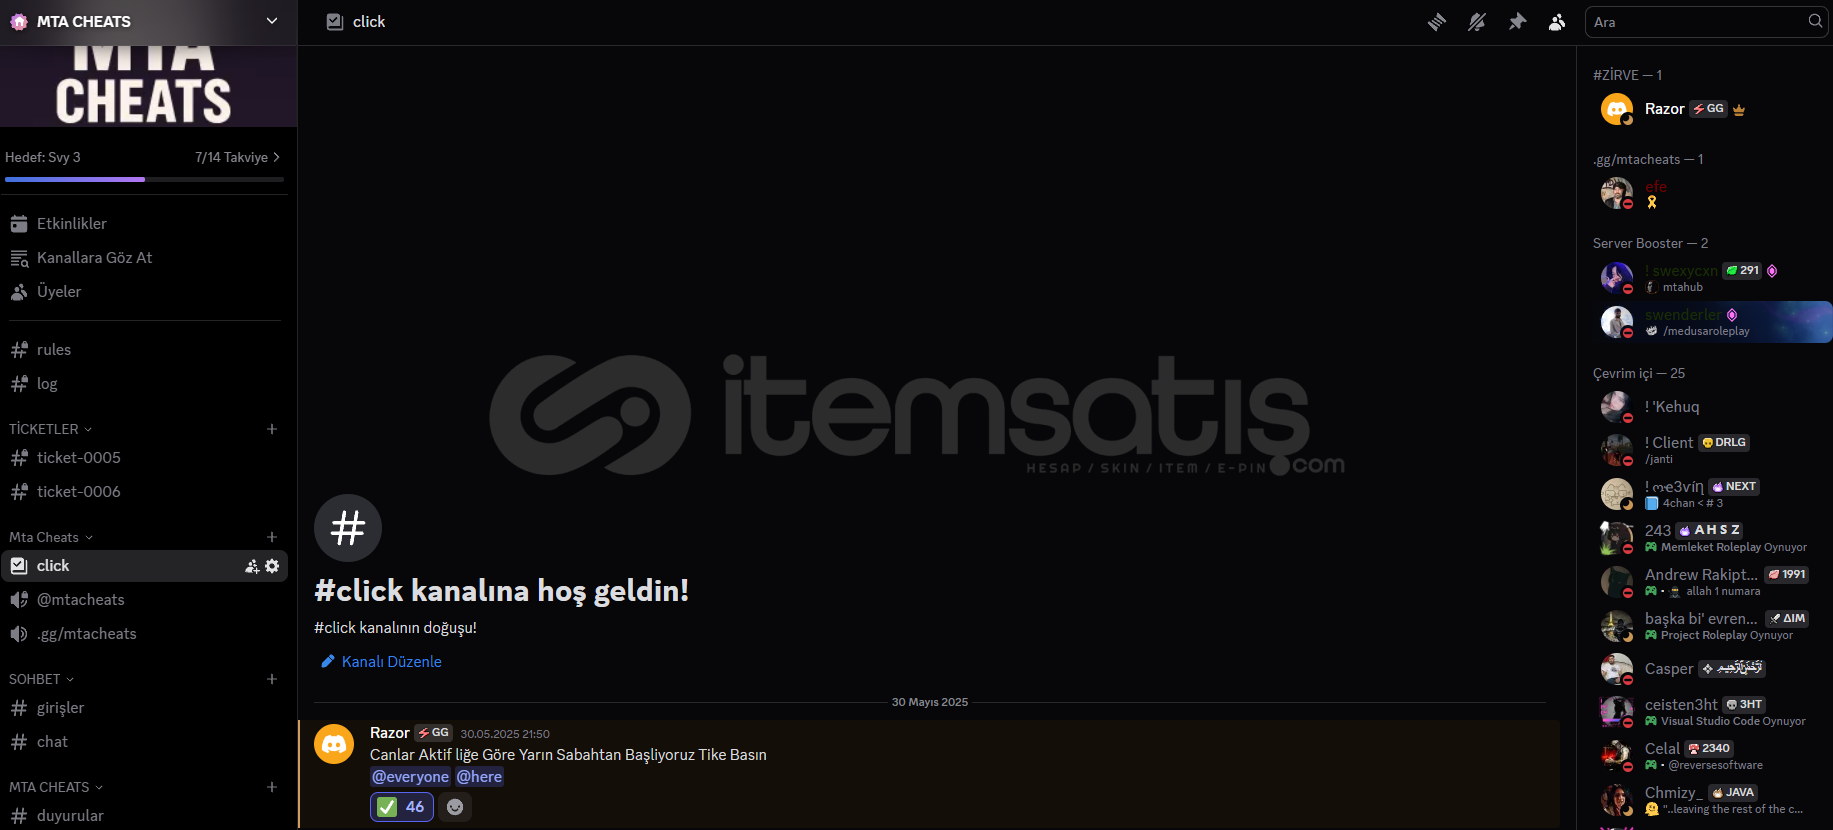Add channel to Mta Cheats category
The image size is (1833, 830).
[272, 537]
